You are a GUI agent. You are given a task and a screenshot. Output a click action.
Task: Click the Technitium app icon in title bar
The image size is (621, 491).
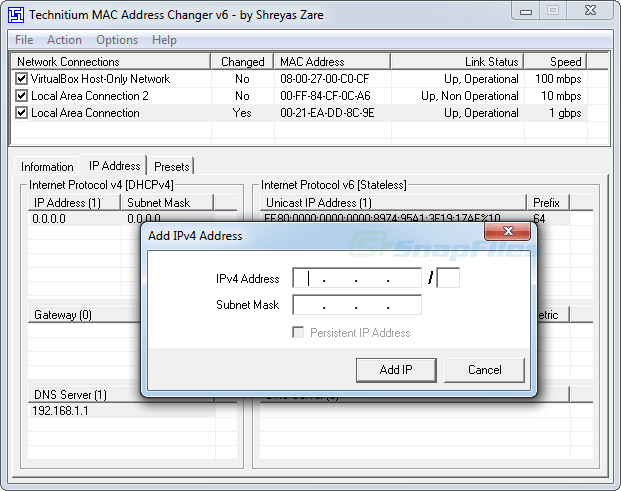pyautogui.click(x=16, y=15)
